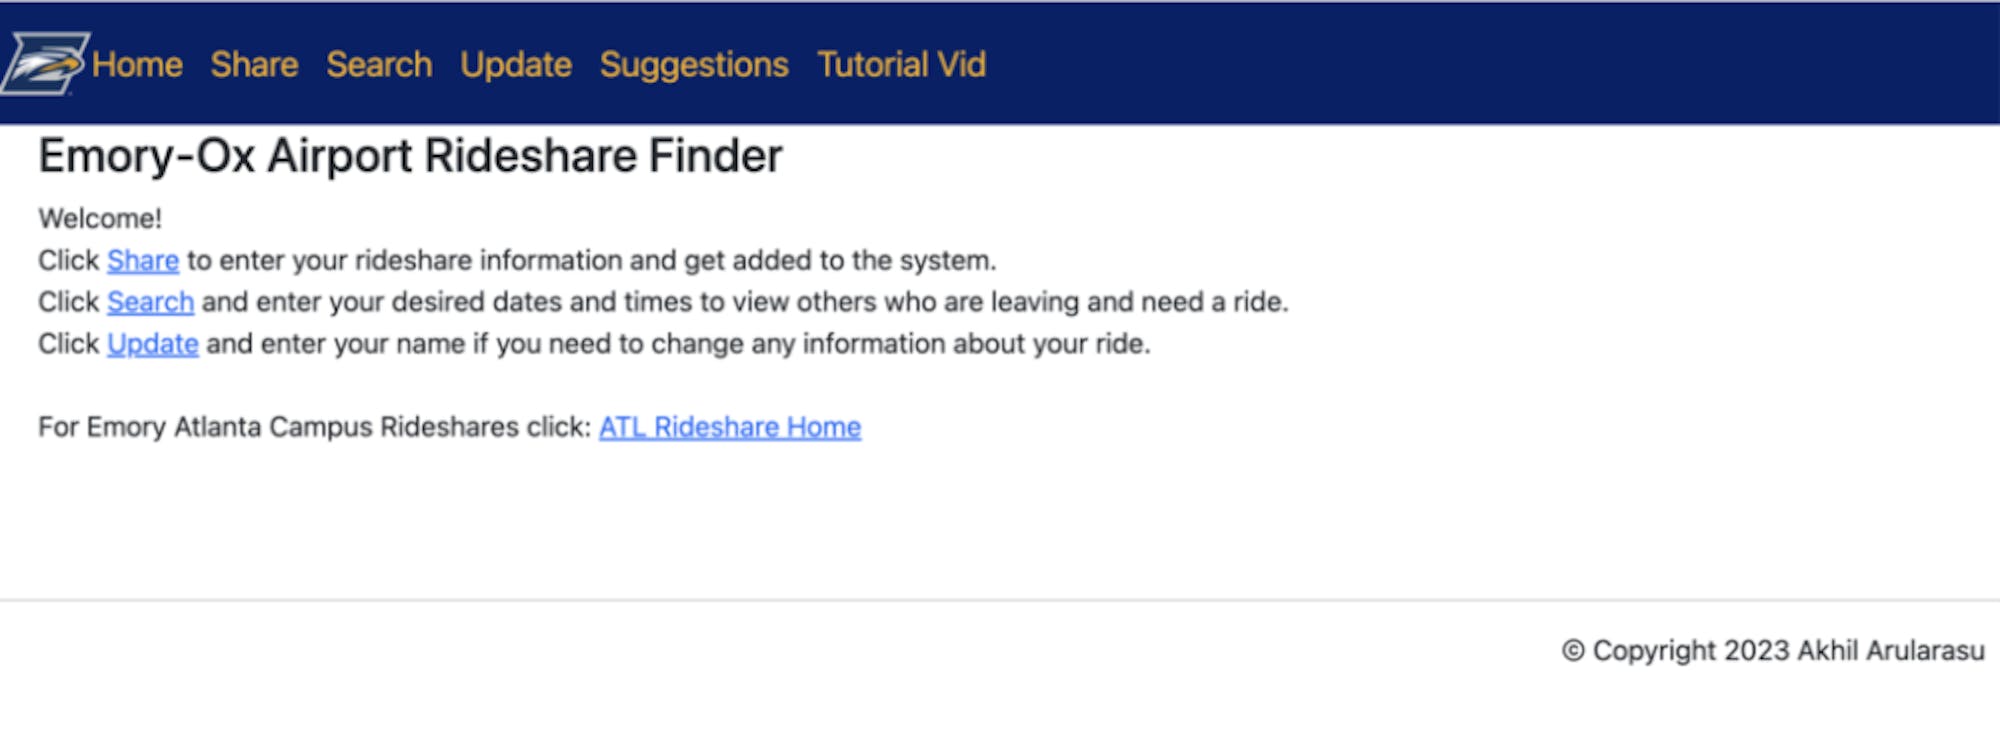Open the Home page in navbar
The image size is (2000, 732).
137,65
